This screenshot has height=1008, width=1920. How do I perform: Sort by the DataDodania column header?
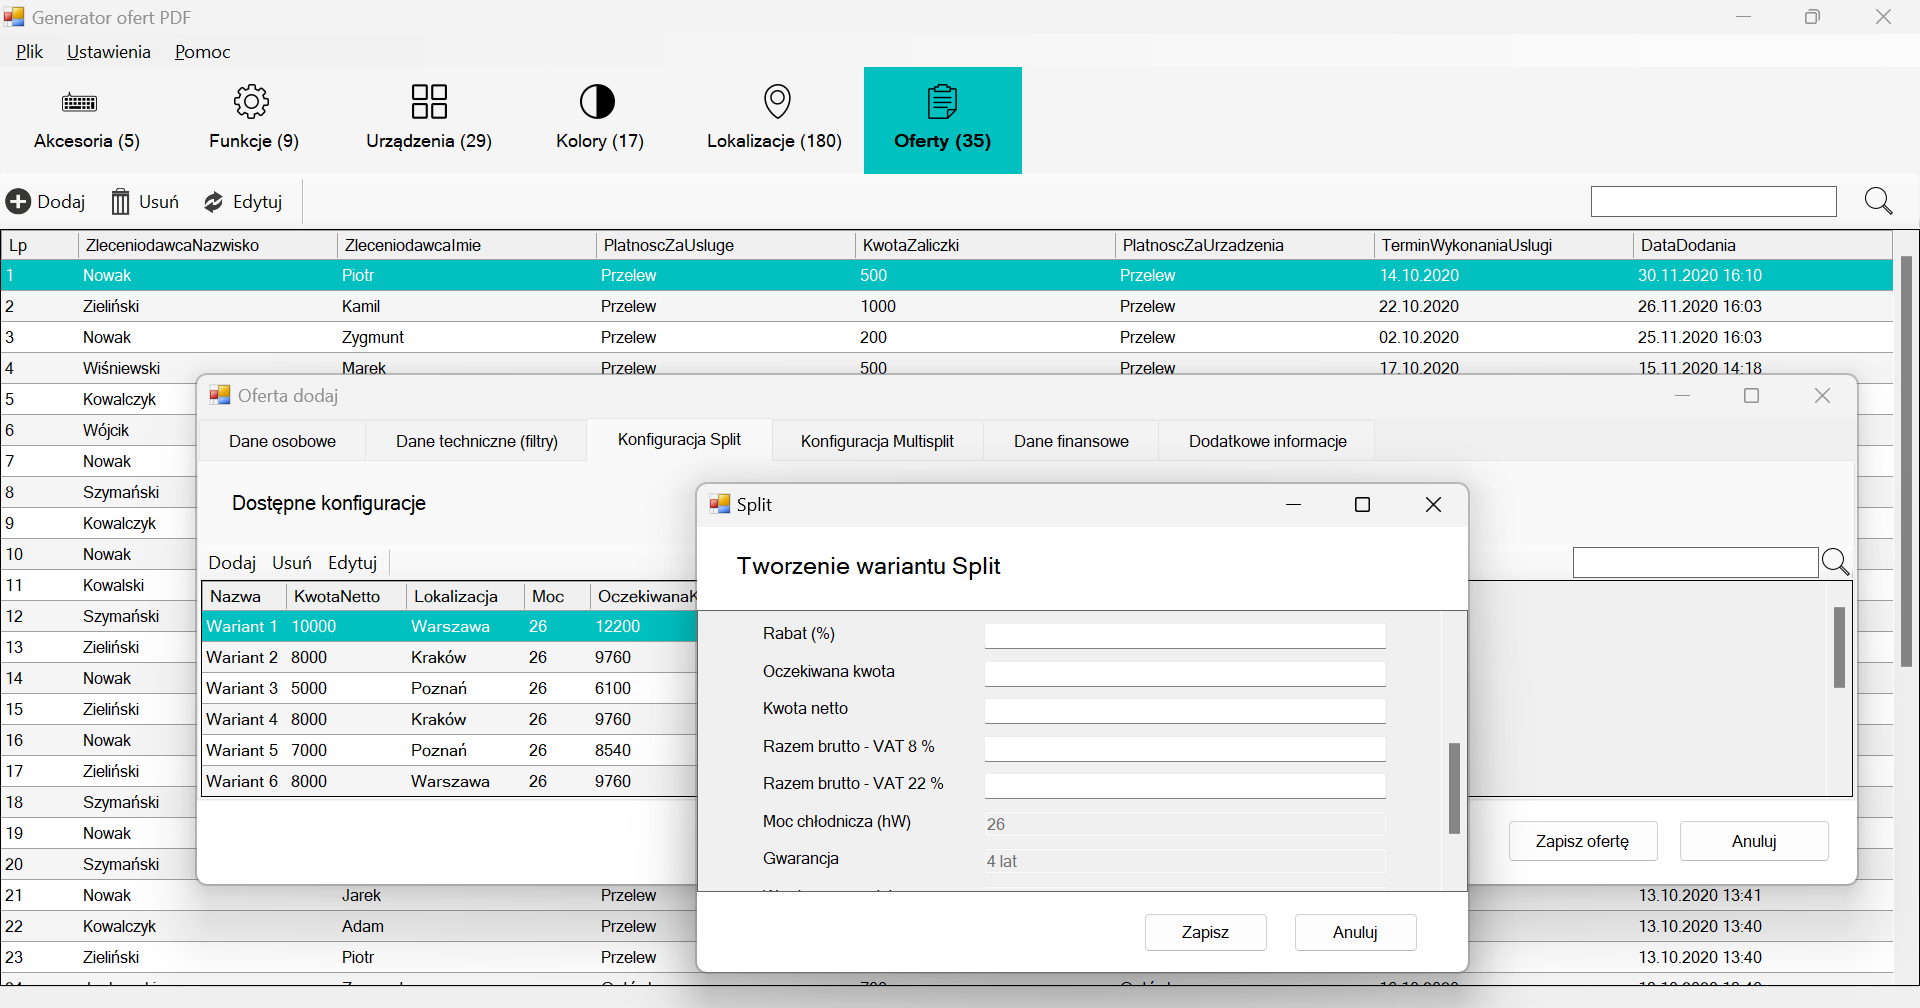1762,245
